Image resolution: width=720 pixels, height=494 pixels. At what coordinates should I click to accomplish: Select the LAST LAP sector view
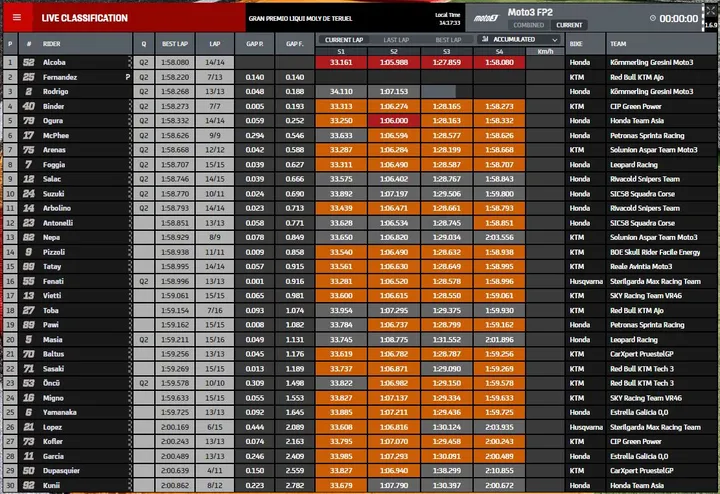coord(396,40)
